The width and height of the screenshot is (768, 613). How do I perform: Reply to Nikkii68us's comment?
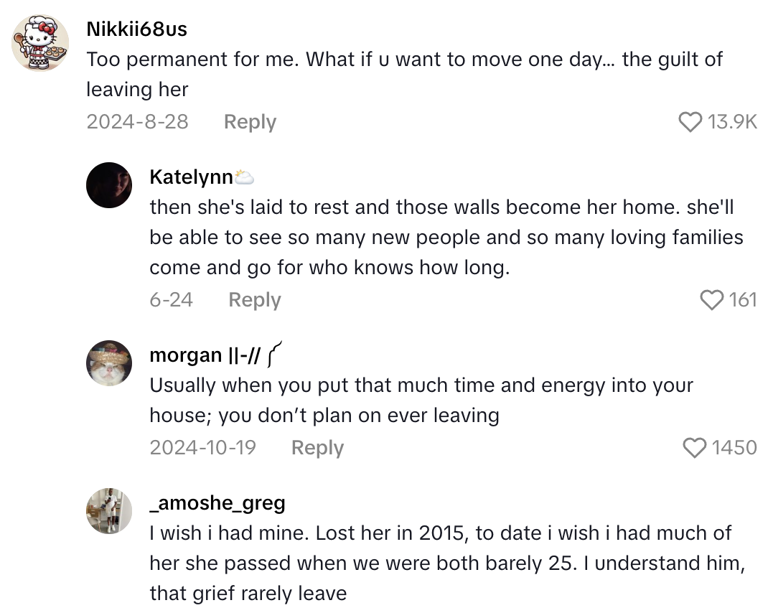click(249, 122)
